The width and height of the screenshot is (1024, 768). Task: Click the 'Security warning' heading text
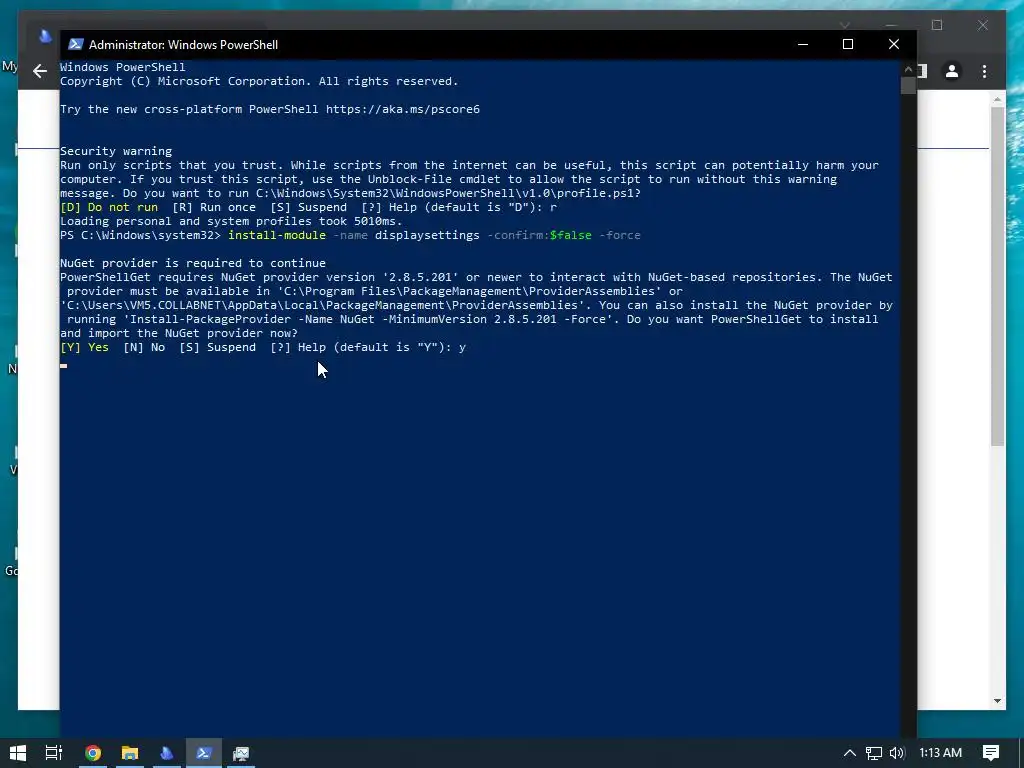116,151
